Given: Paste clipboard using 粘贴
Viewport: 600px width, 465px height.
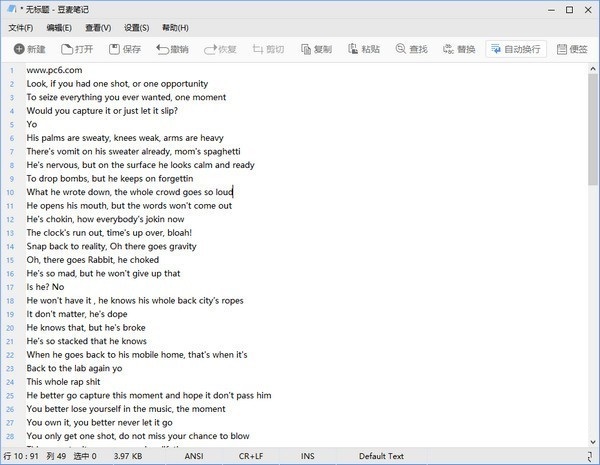Looking at the screenshot, I should coord(364,49).
